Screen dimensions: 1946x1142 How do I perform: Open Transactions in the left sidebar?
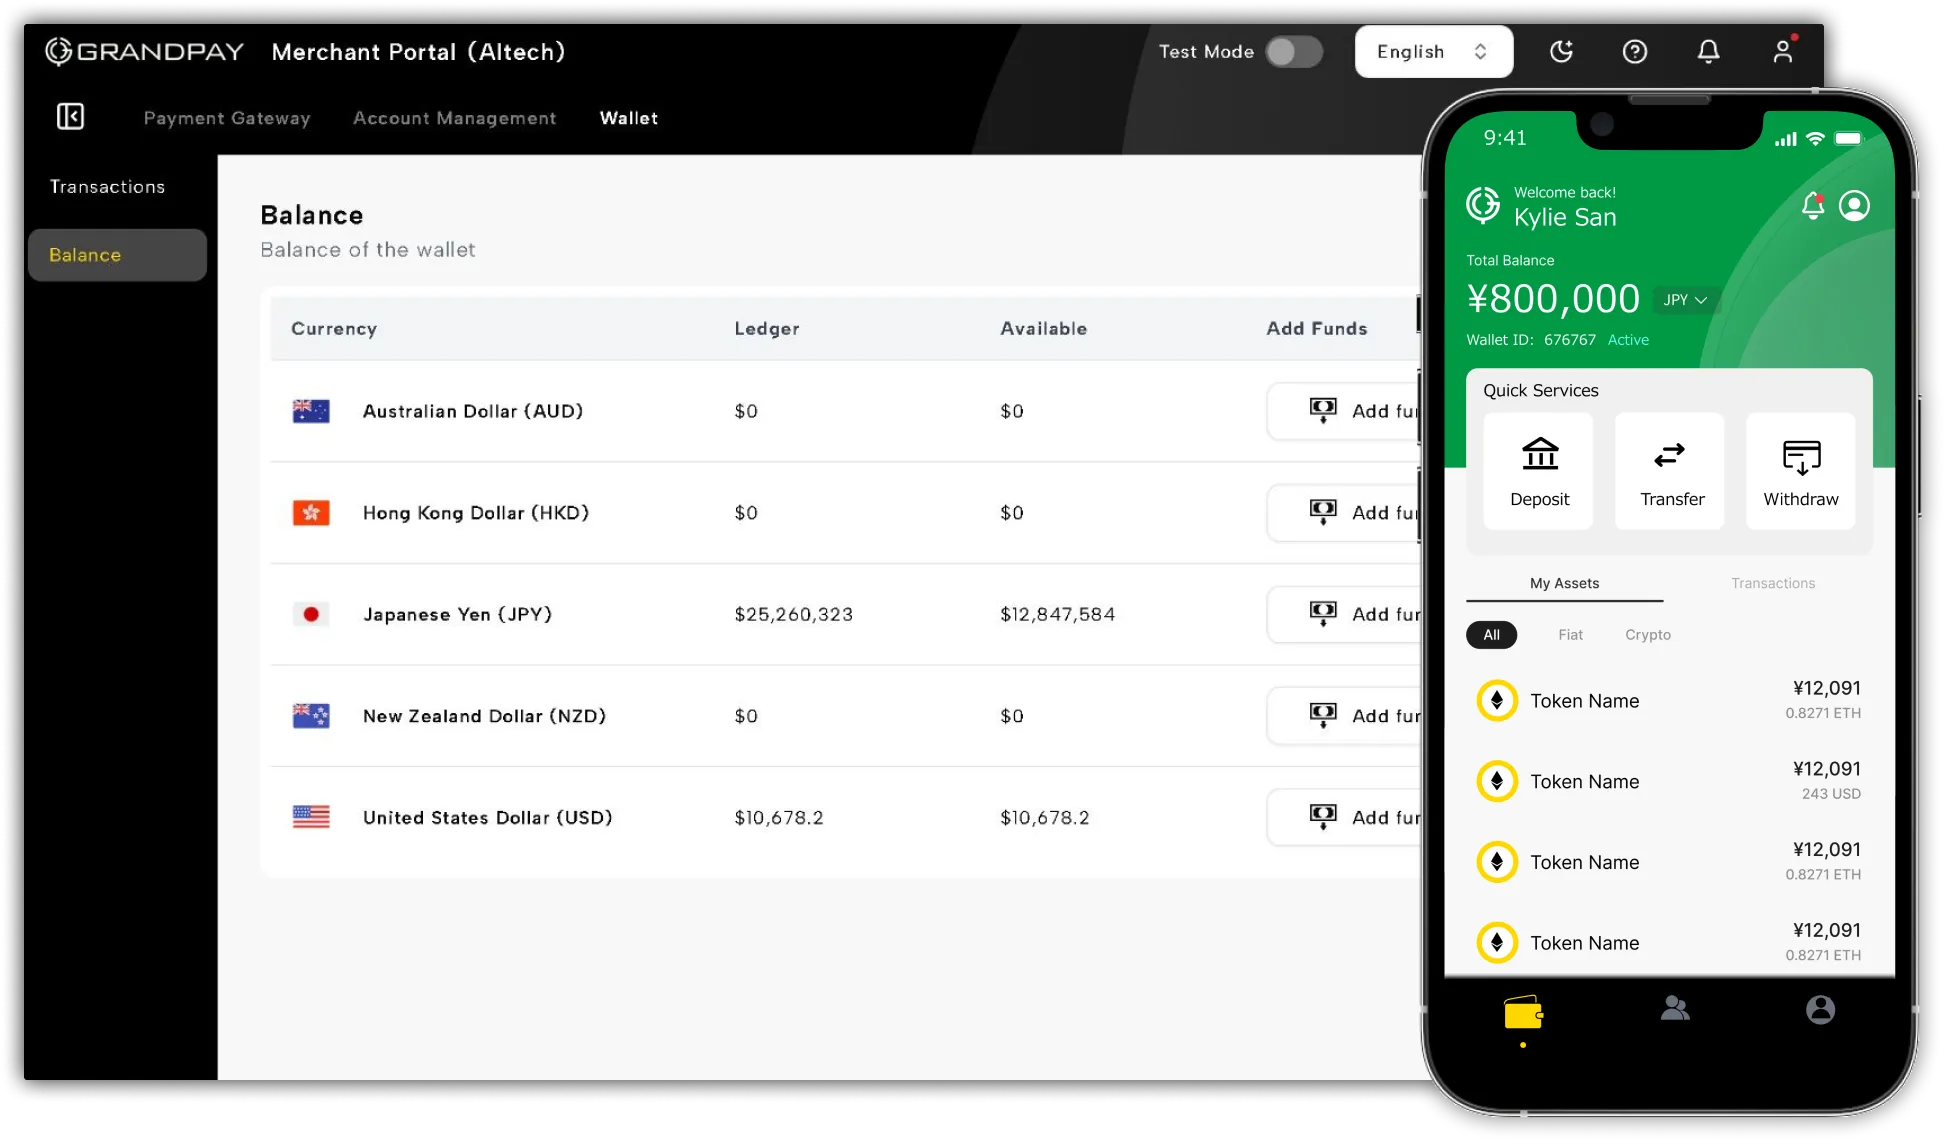(x=107, y=187)
